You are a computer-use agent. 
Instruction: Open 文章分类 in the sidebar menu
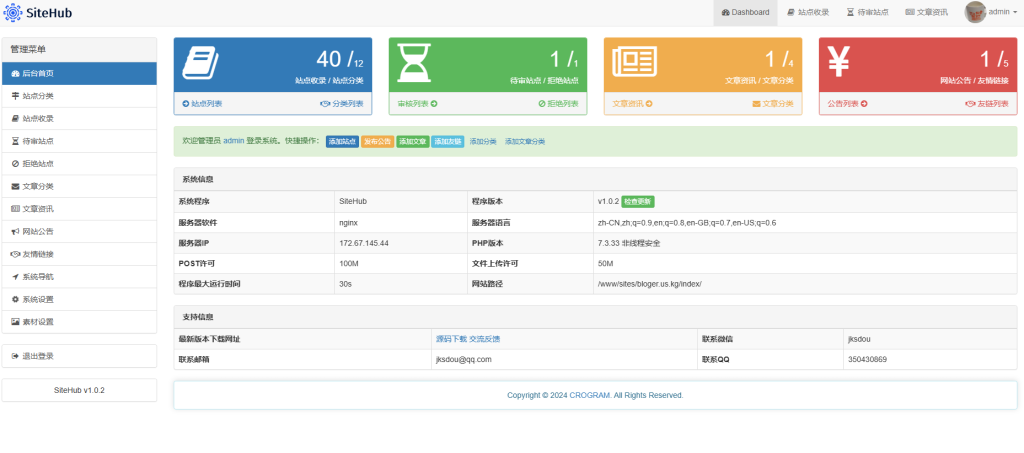(79, 187)
